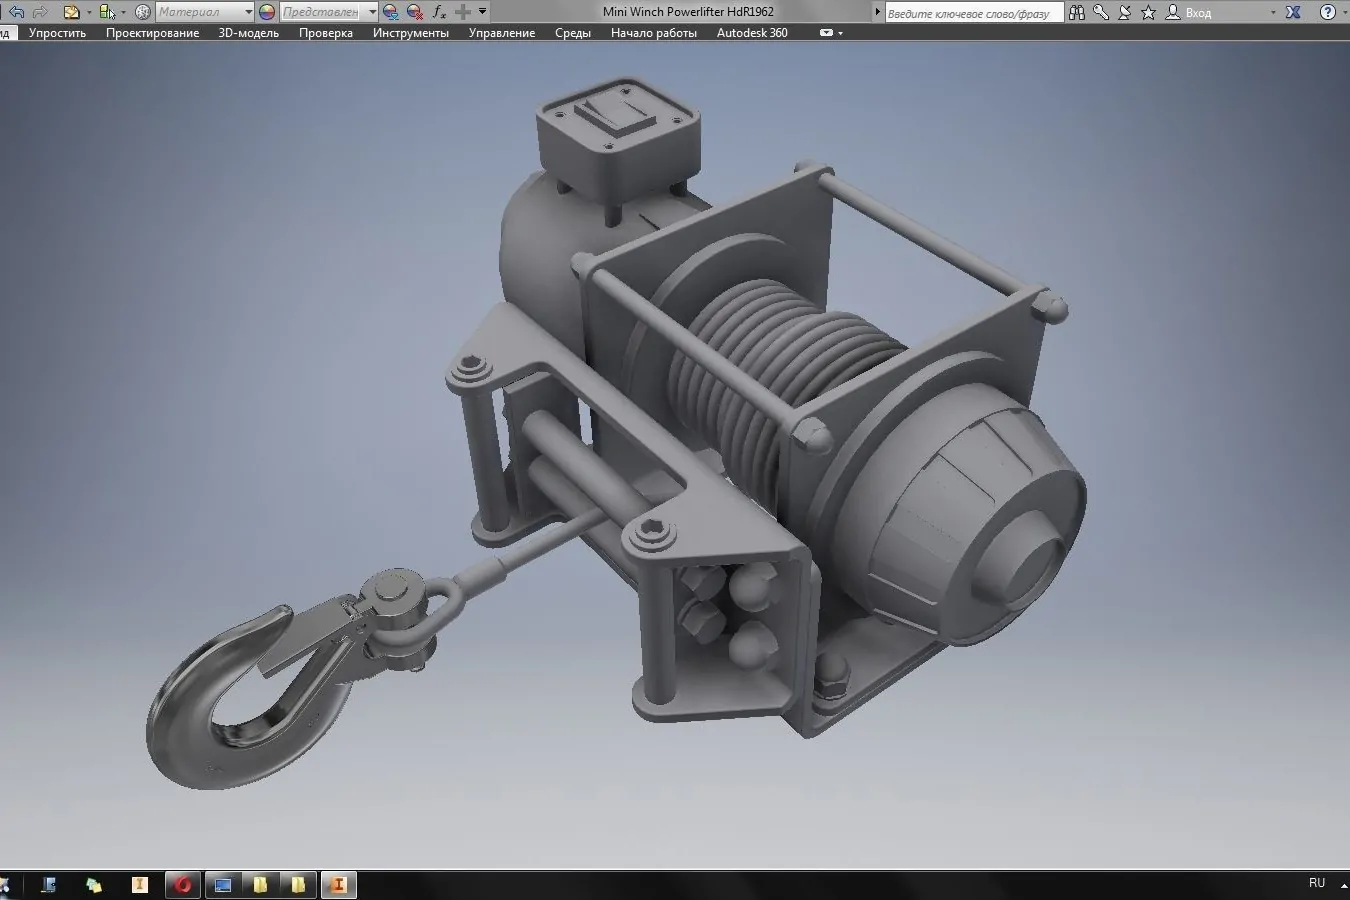Image resolution: width=1350 pixels, height=900 pixels.
Task: Open the Инструменты tab
Action: (x=410, y=33)
